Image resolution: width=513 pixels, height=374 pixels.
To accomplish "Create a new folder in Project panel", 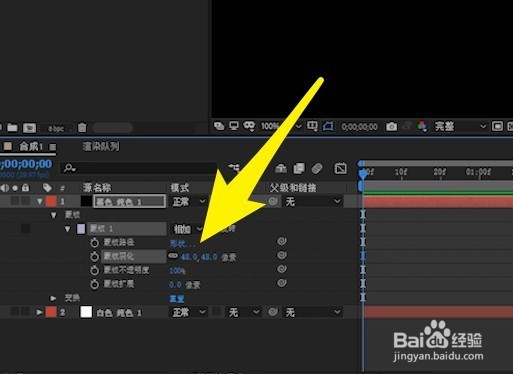I will (12, 127).
